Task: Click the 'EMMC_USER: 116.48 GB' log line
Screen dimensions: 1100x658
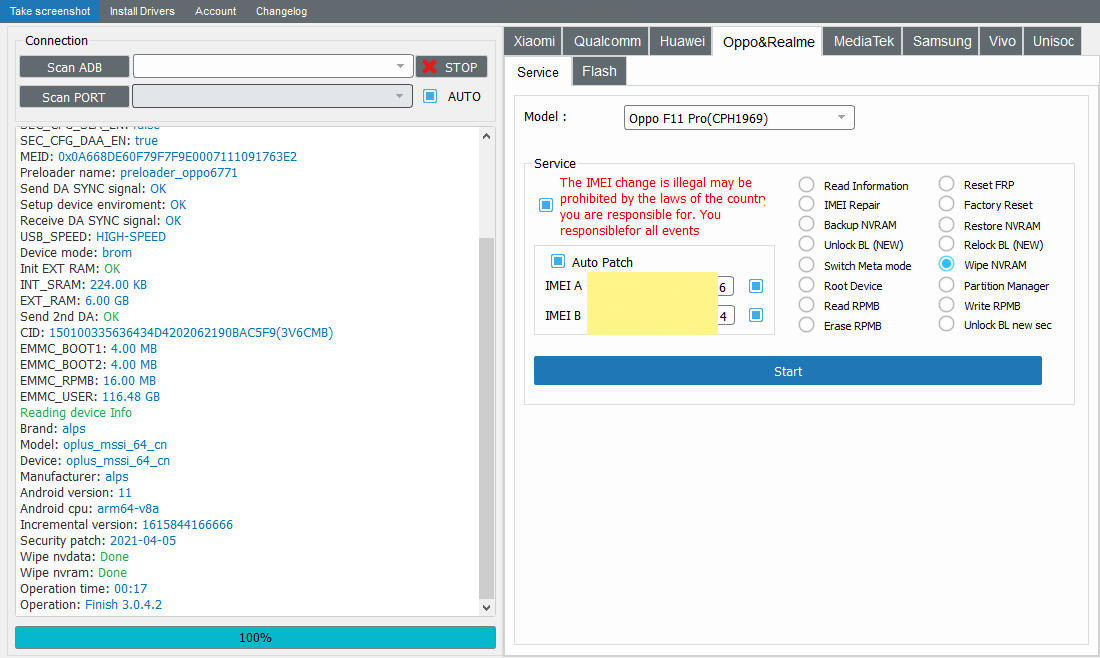Action: click(x=90, y=396)
